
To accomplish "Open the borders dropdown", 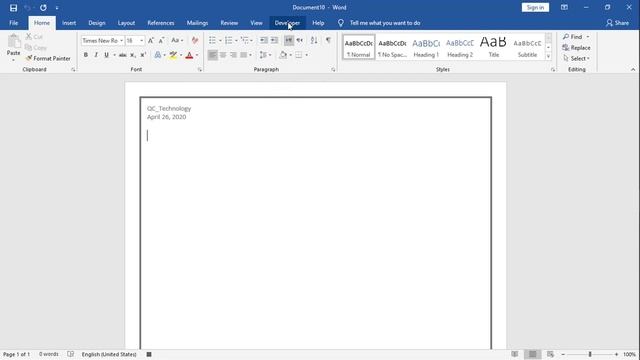I will 307,55.
